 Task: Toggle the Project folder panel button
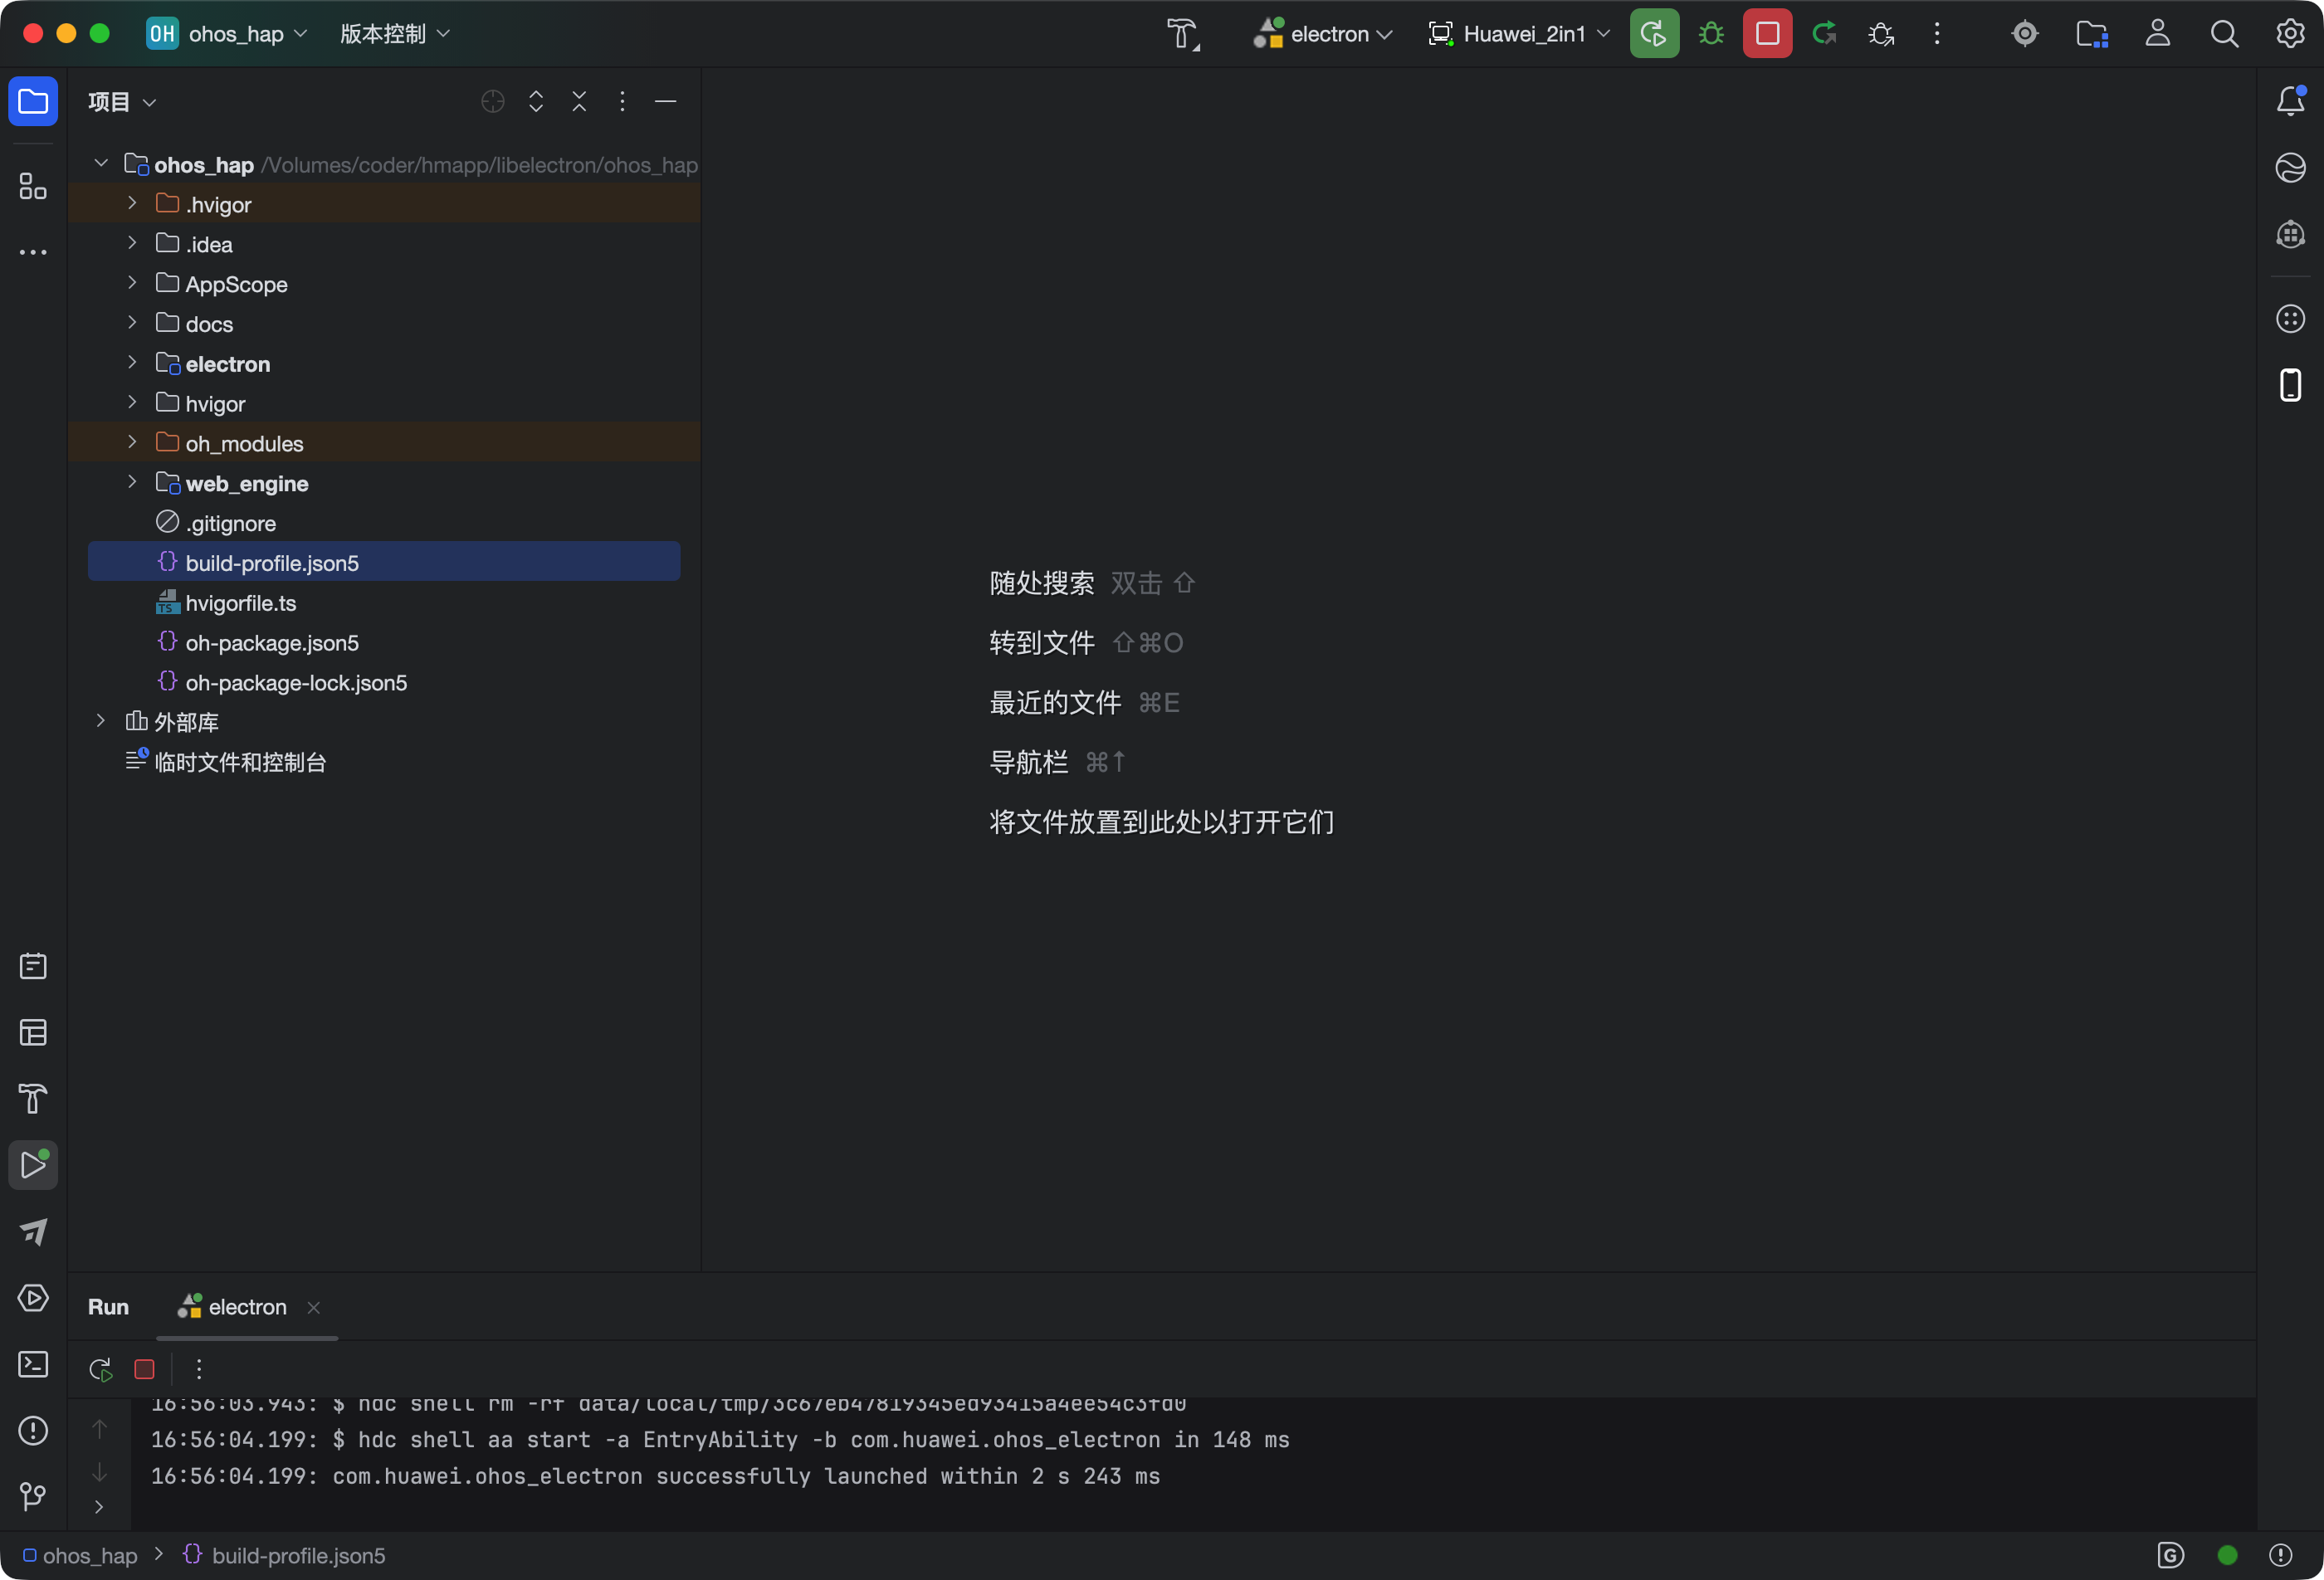click(33, 101)
